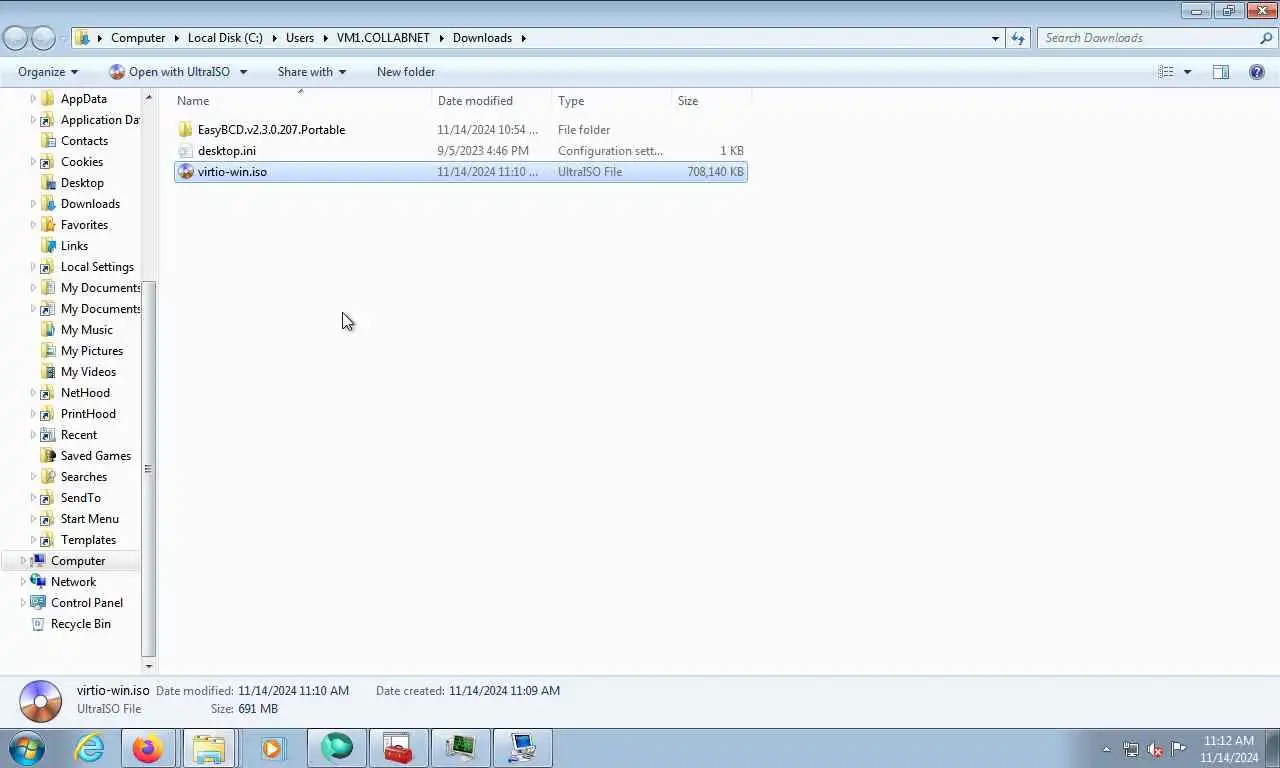
Task: Show the preview pane icon
Action: coord(1221,72)
